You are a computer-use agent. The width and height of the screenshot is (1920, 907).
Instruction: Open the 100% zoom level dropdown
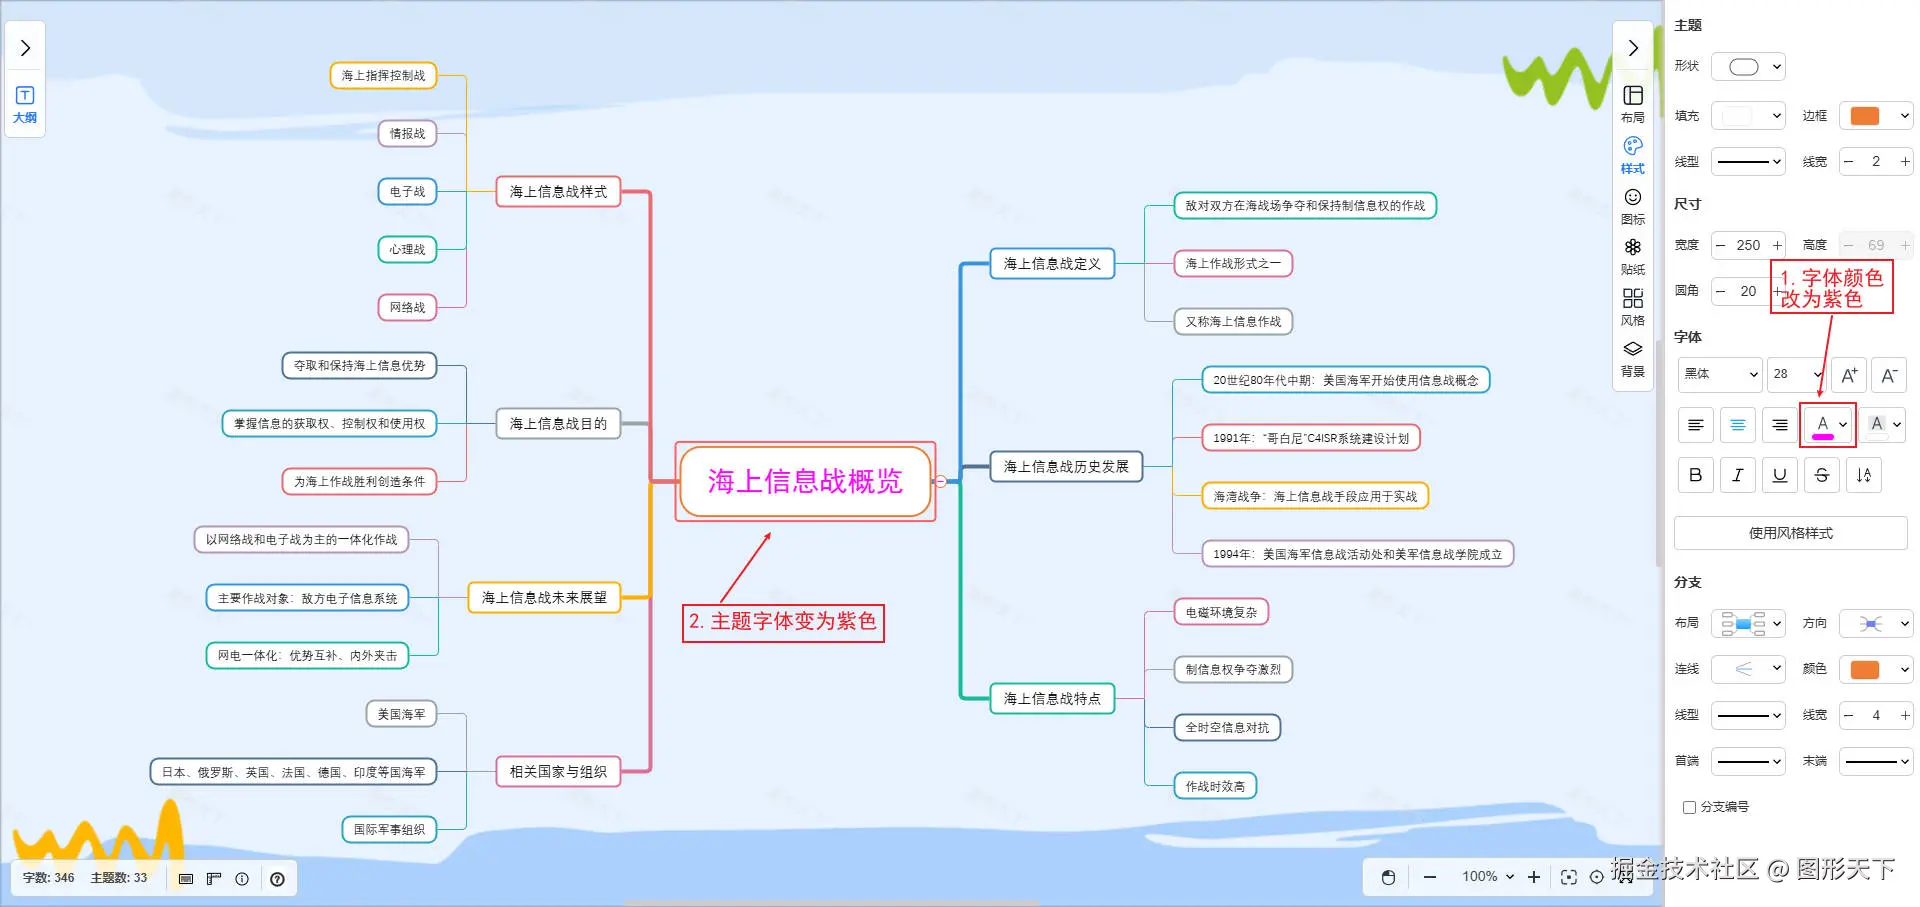(x=1487, y=877)
